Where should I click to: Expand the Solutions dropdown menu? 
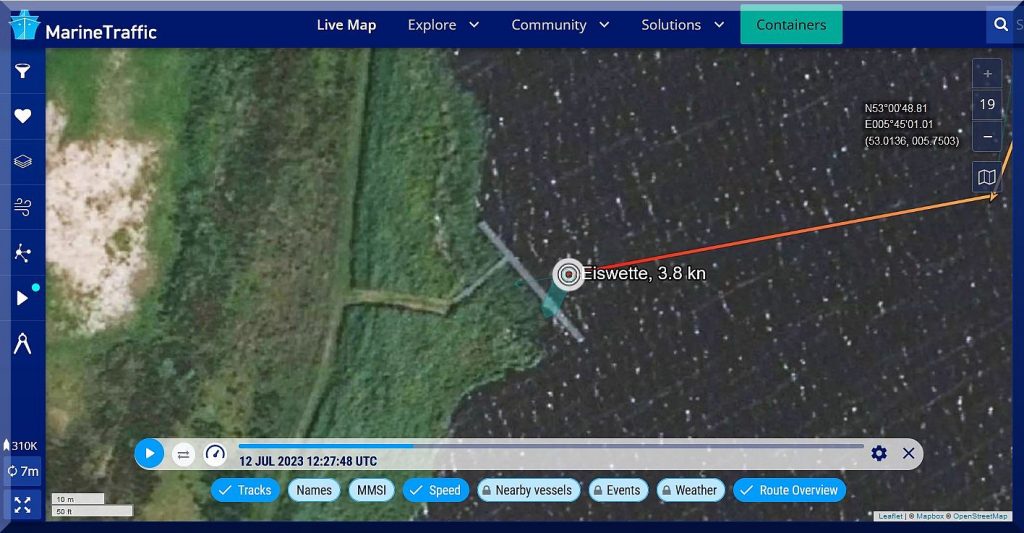coord(682,25)
